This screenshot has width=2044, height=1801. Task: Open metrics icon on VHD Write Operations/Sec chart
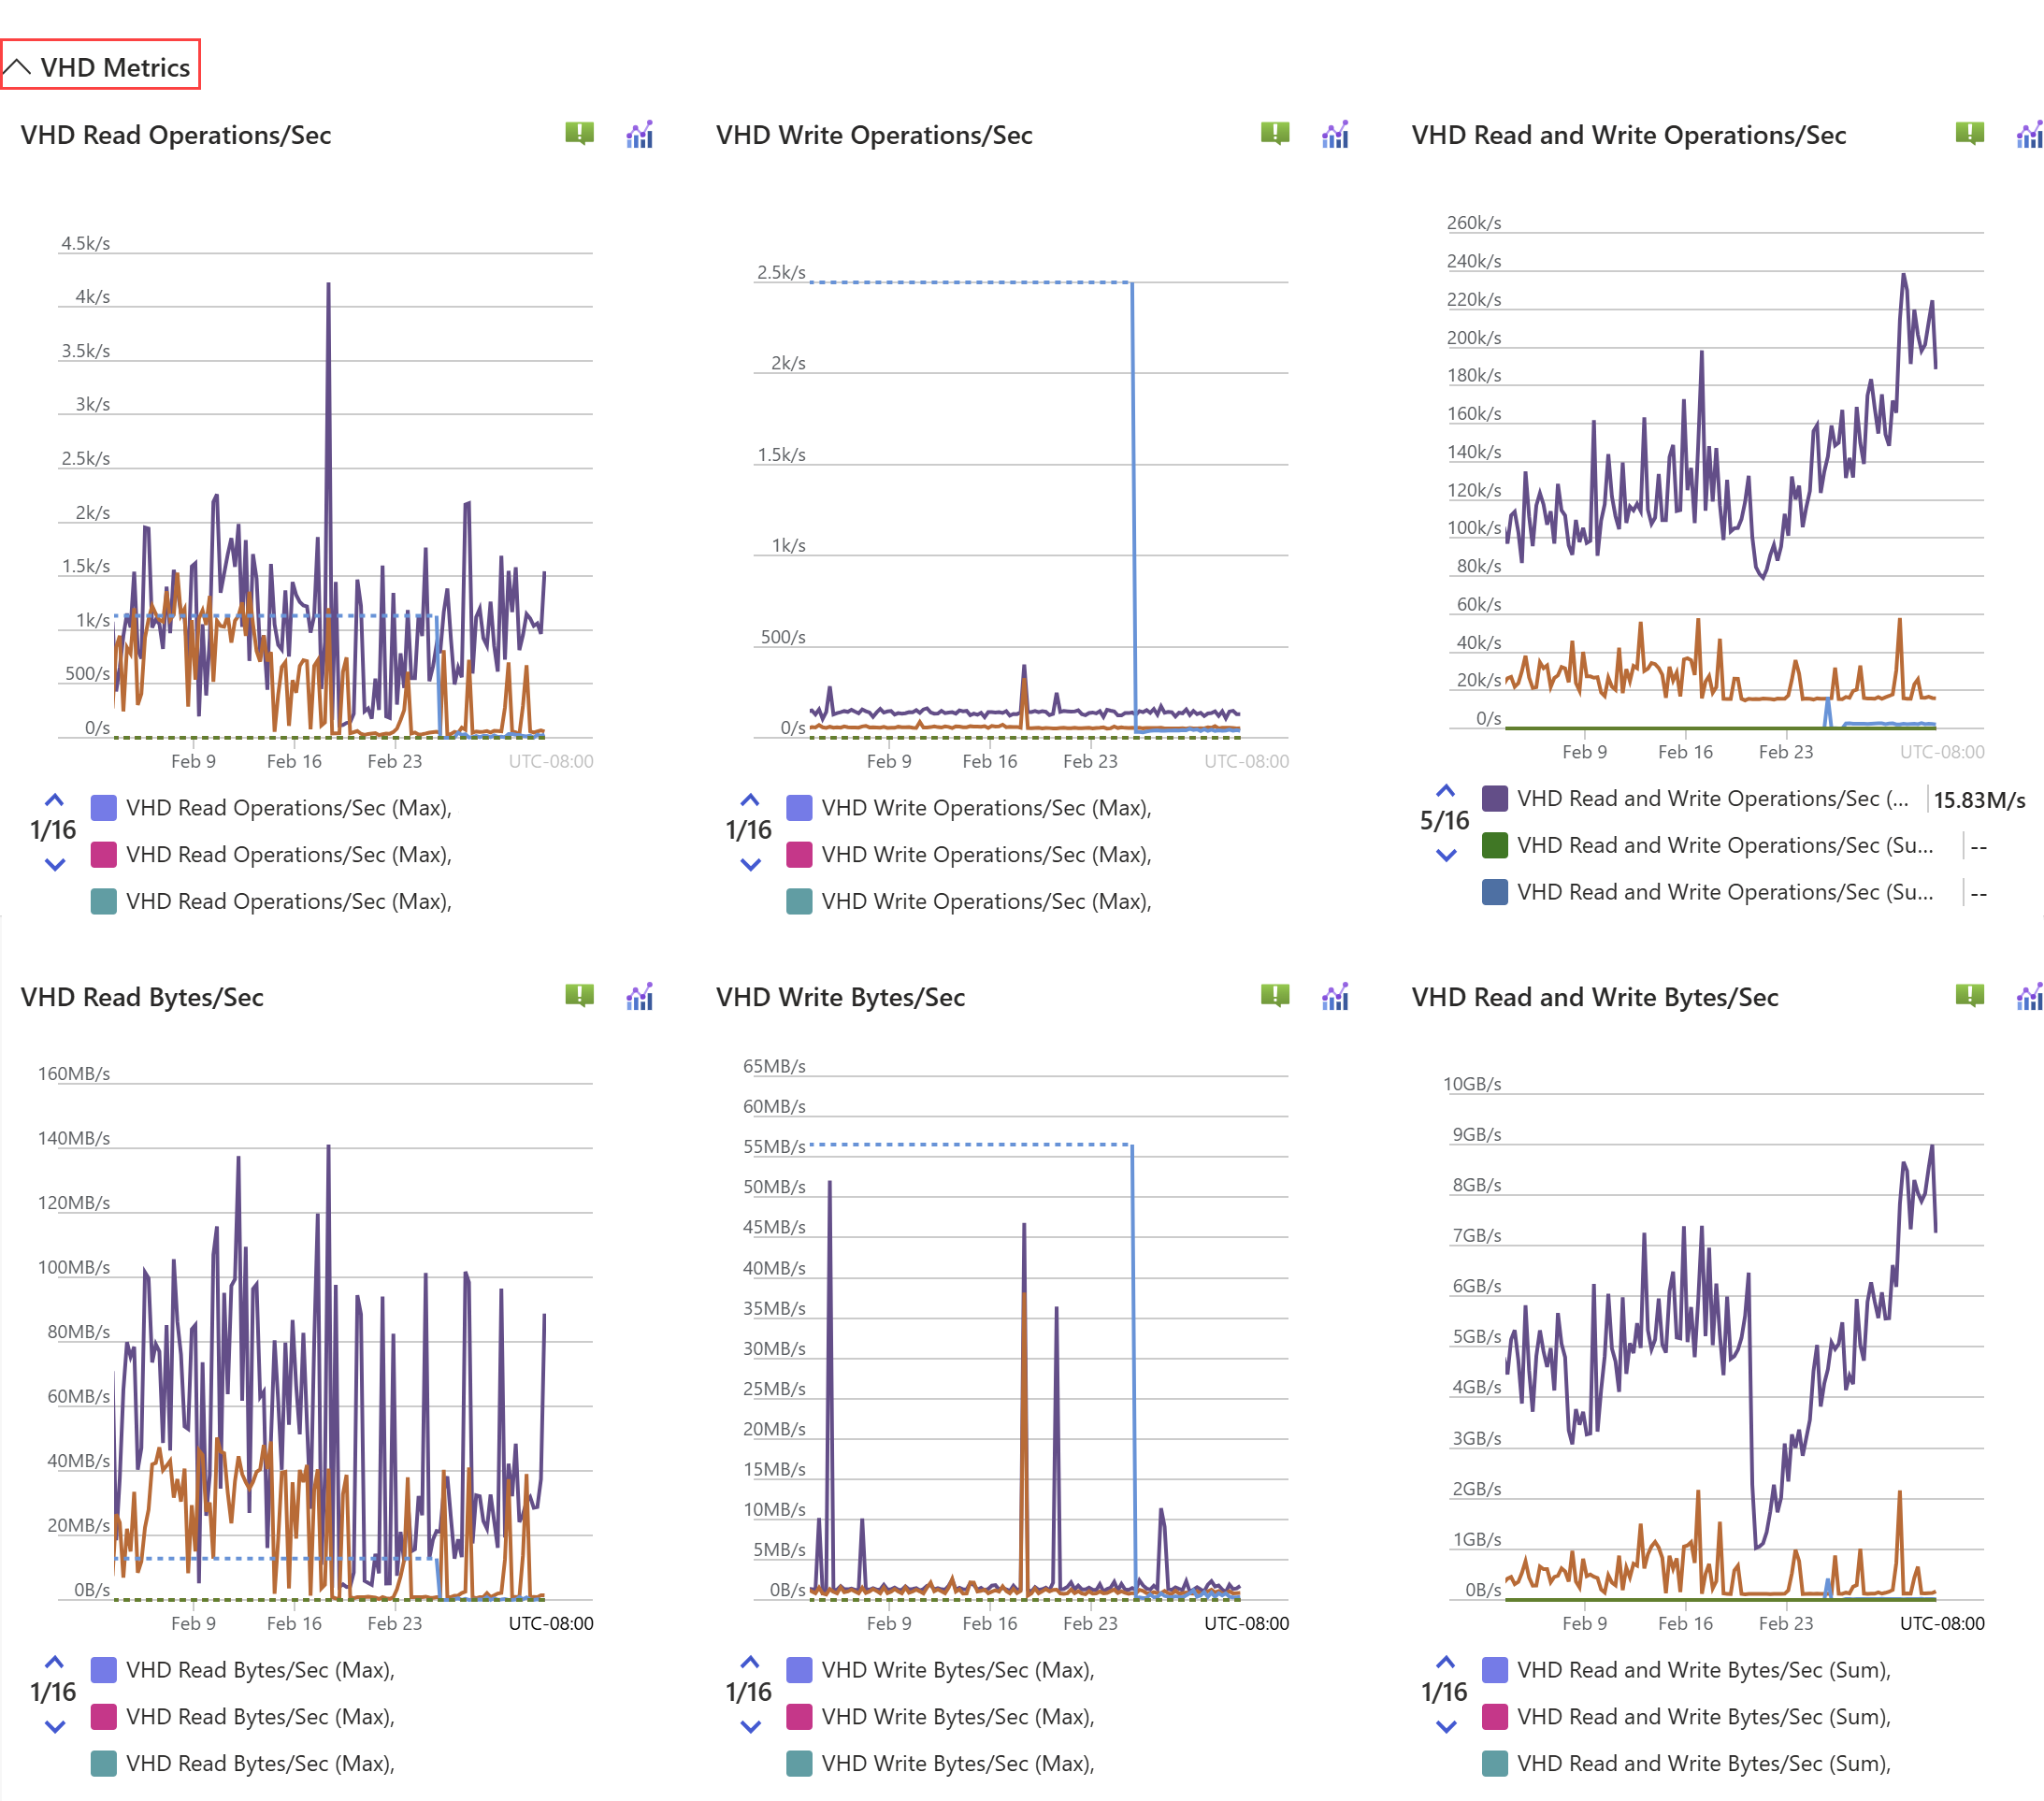click(1335, 134)
